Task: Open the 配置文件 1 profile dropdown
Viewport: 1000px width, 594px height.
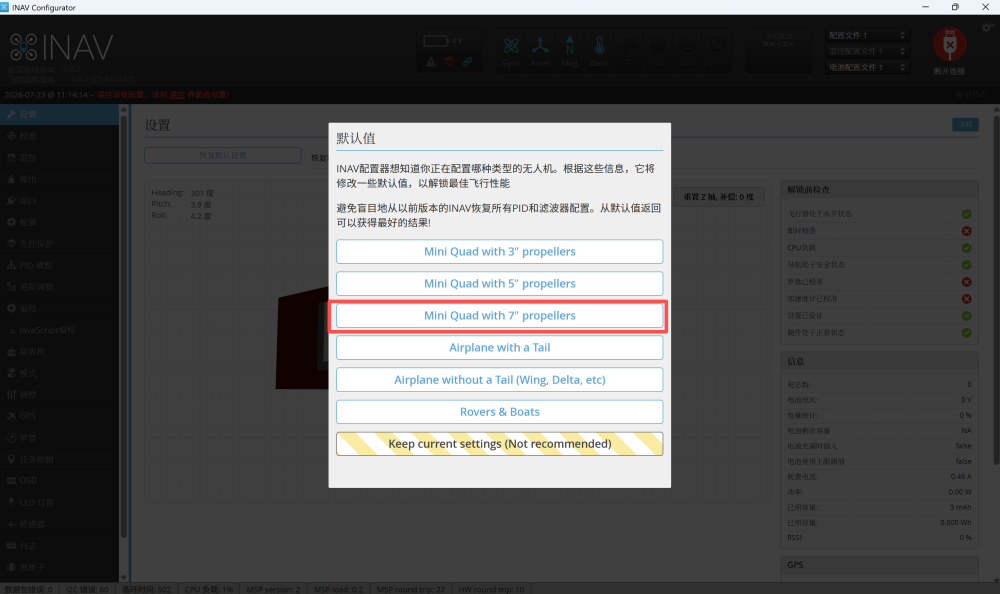Action: click(x=867, y=35)
